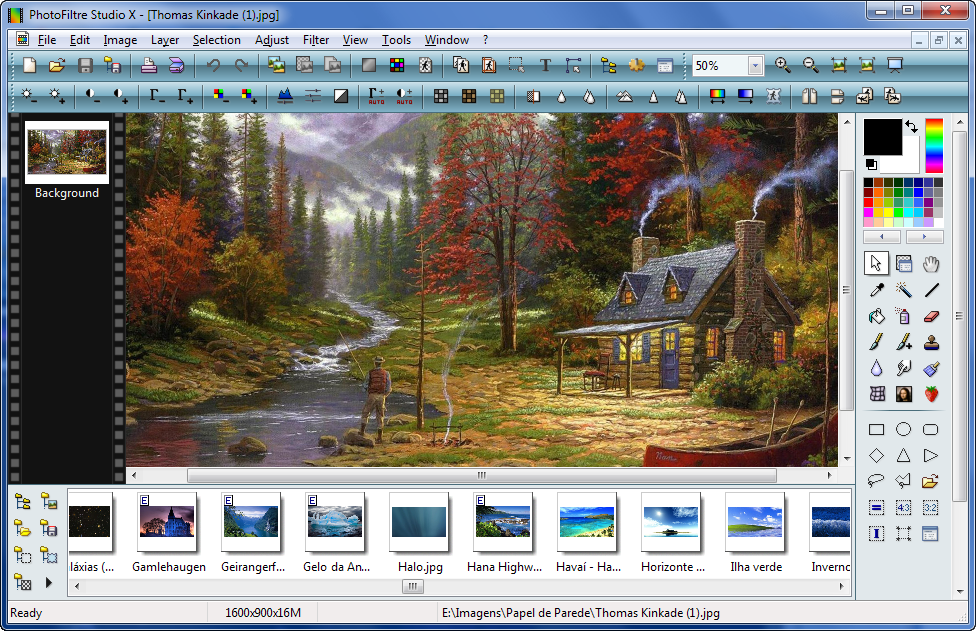Image resolution: width=976 pixels, height=631 pixels.
Task: Open the Filter menu
Action: 315,40
